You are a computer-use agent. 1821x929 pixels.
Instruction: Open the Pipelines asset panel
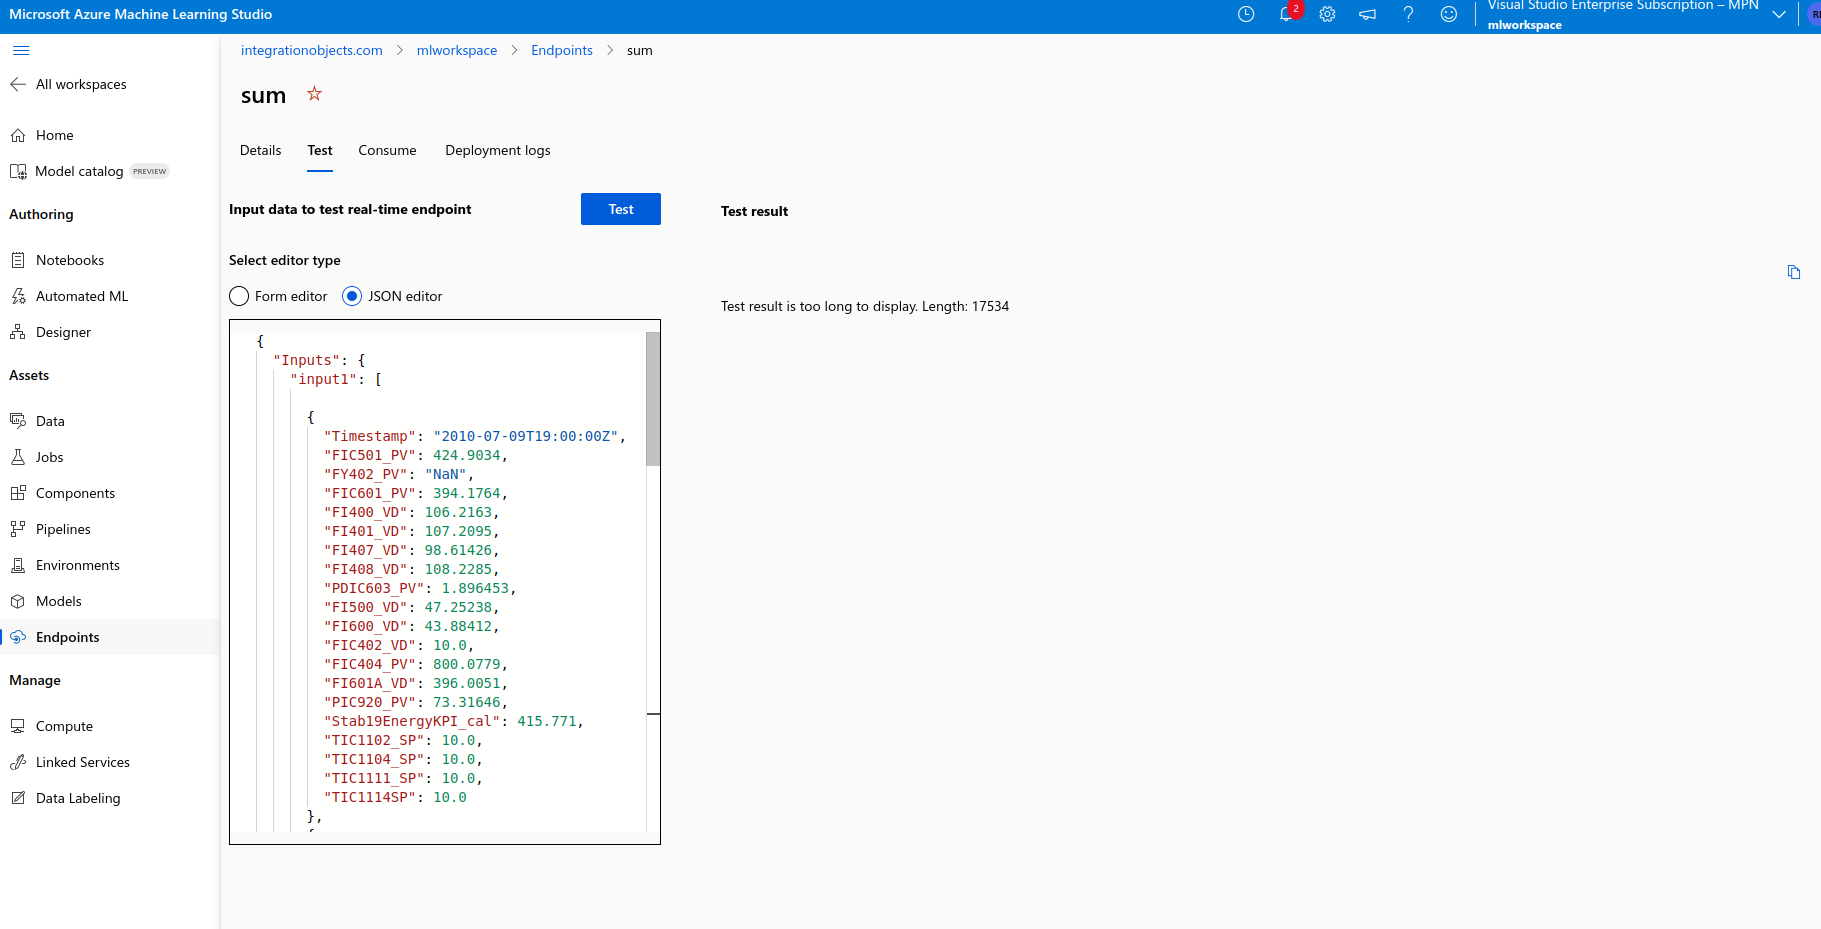pos(62,528)
